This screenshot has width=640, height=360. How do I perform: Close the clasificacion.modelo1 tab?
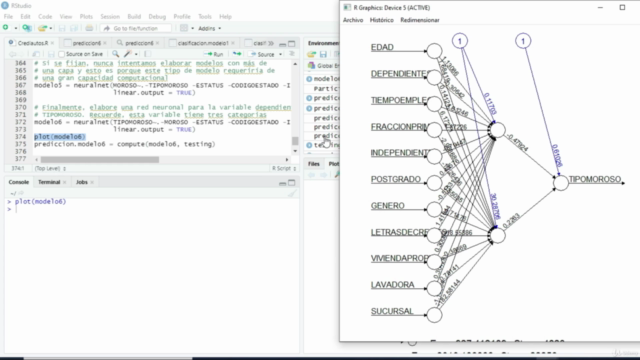233,43
